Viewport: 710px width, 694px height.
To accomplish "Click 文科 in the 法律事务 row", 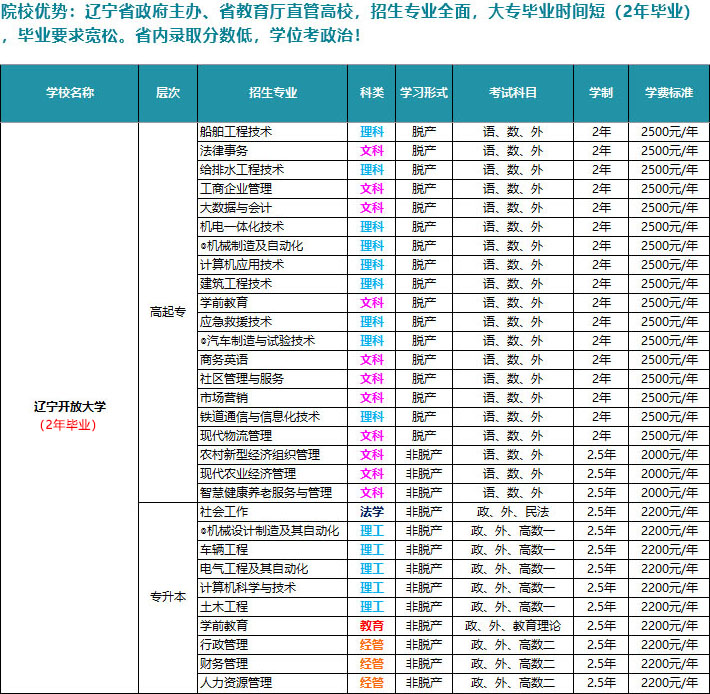I will tap(372, 151).
